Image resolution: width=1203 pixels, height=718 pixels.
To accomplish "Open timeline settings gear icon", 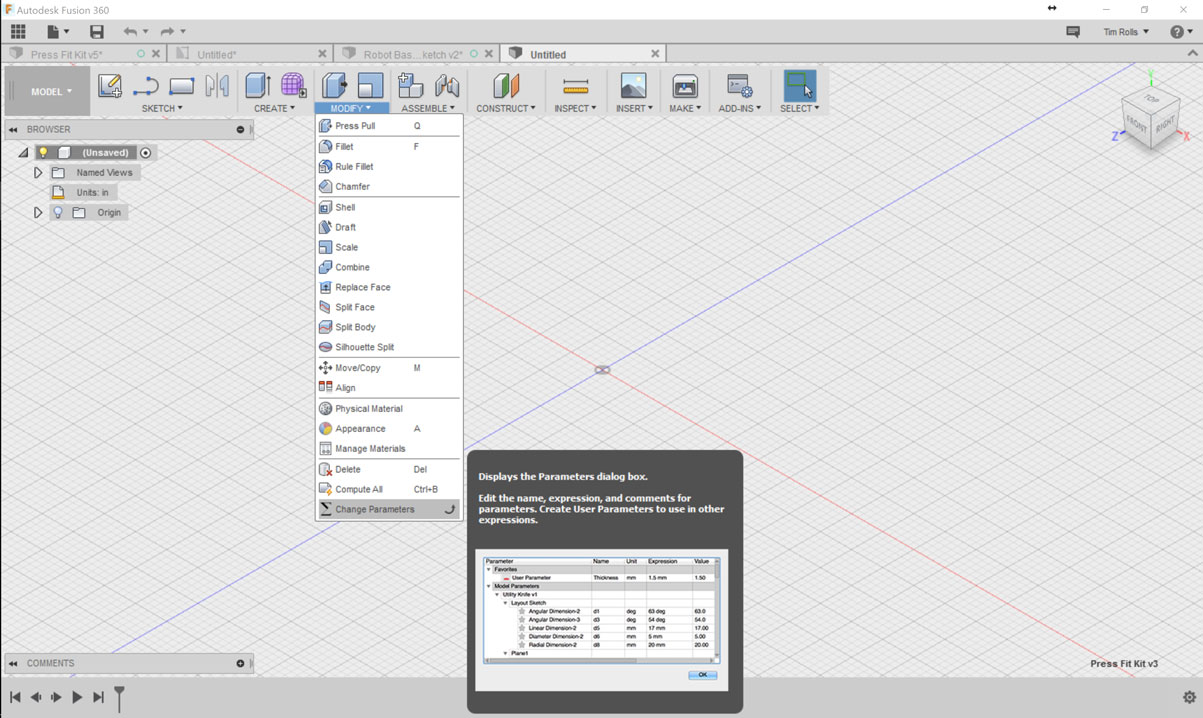I will pos(1189,697).
